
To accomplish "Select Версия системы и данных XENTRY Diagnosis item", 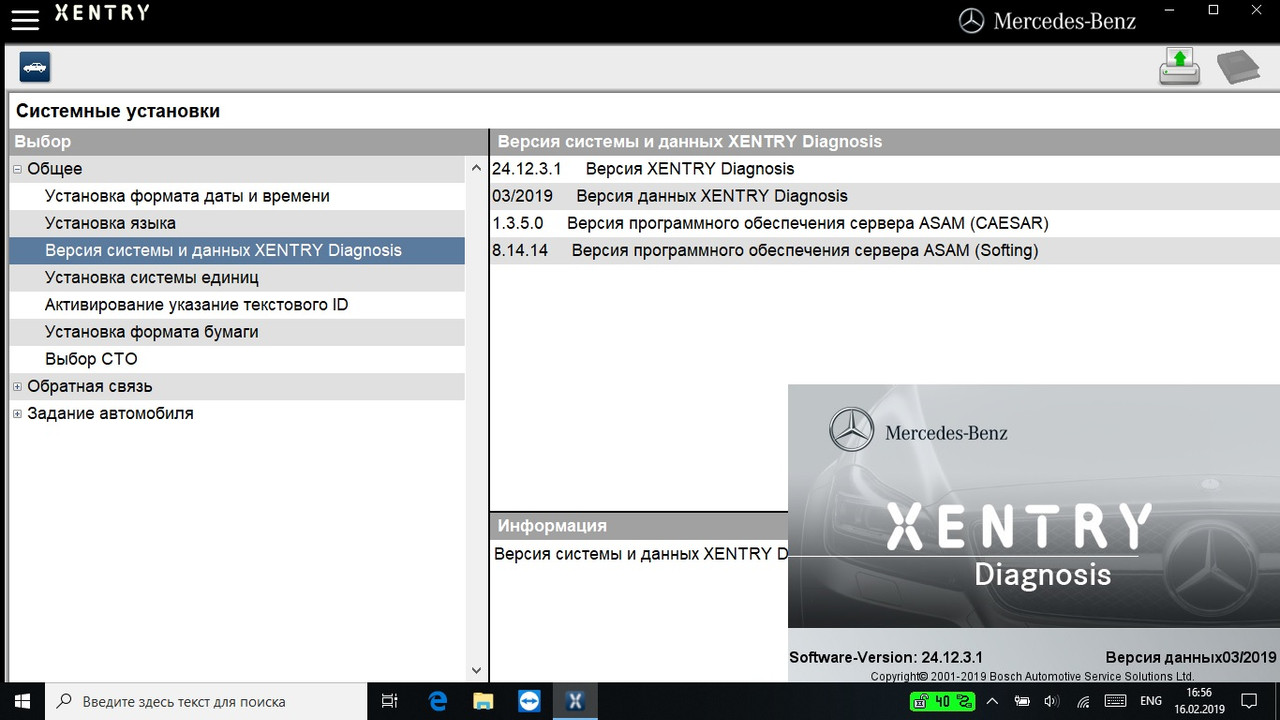I will tap(237, 250).
